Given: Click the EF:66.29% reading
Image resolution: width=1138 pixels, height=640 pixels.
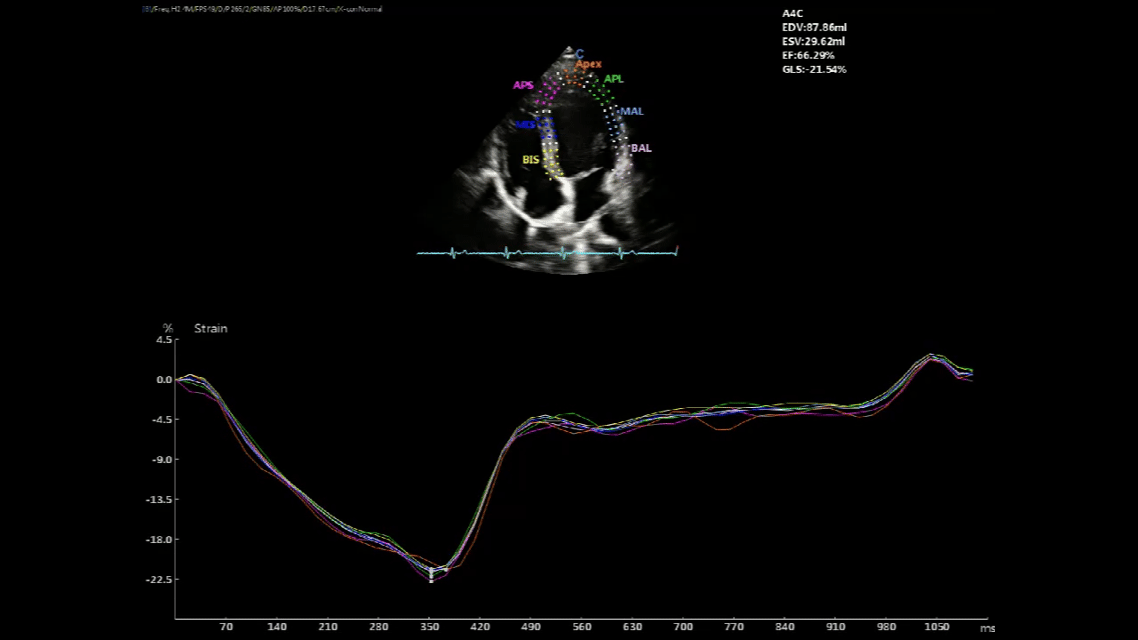Looking at the screenshot, I should pos(809,55).
